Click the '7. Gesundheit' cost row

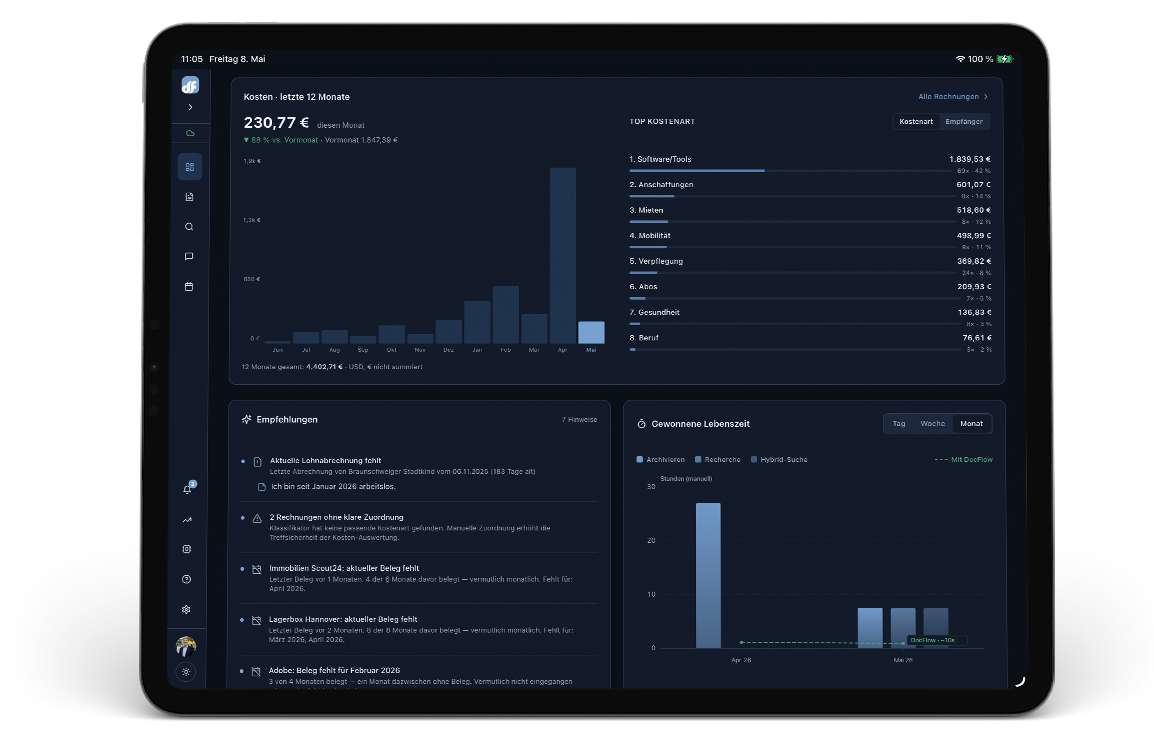tap(810, 318)
